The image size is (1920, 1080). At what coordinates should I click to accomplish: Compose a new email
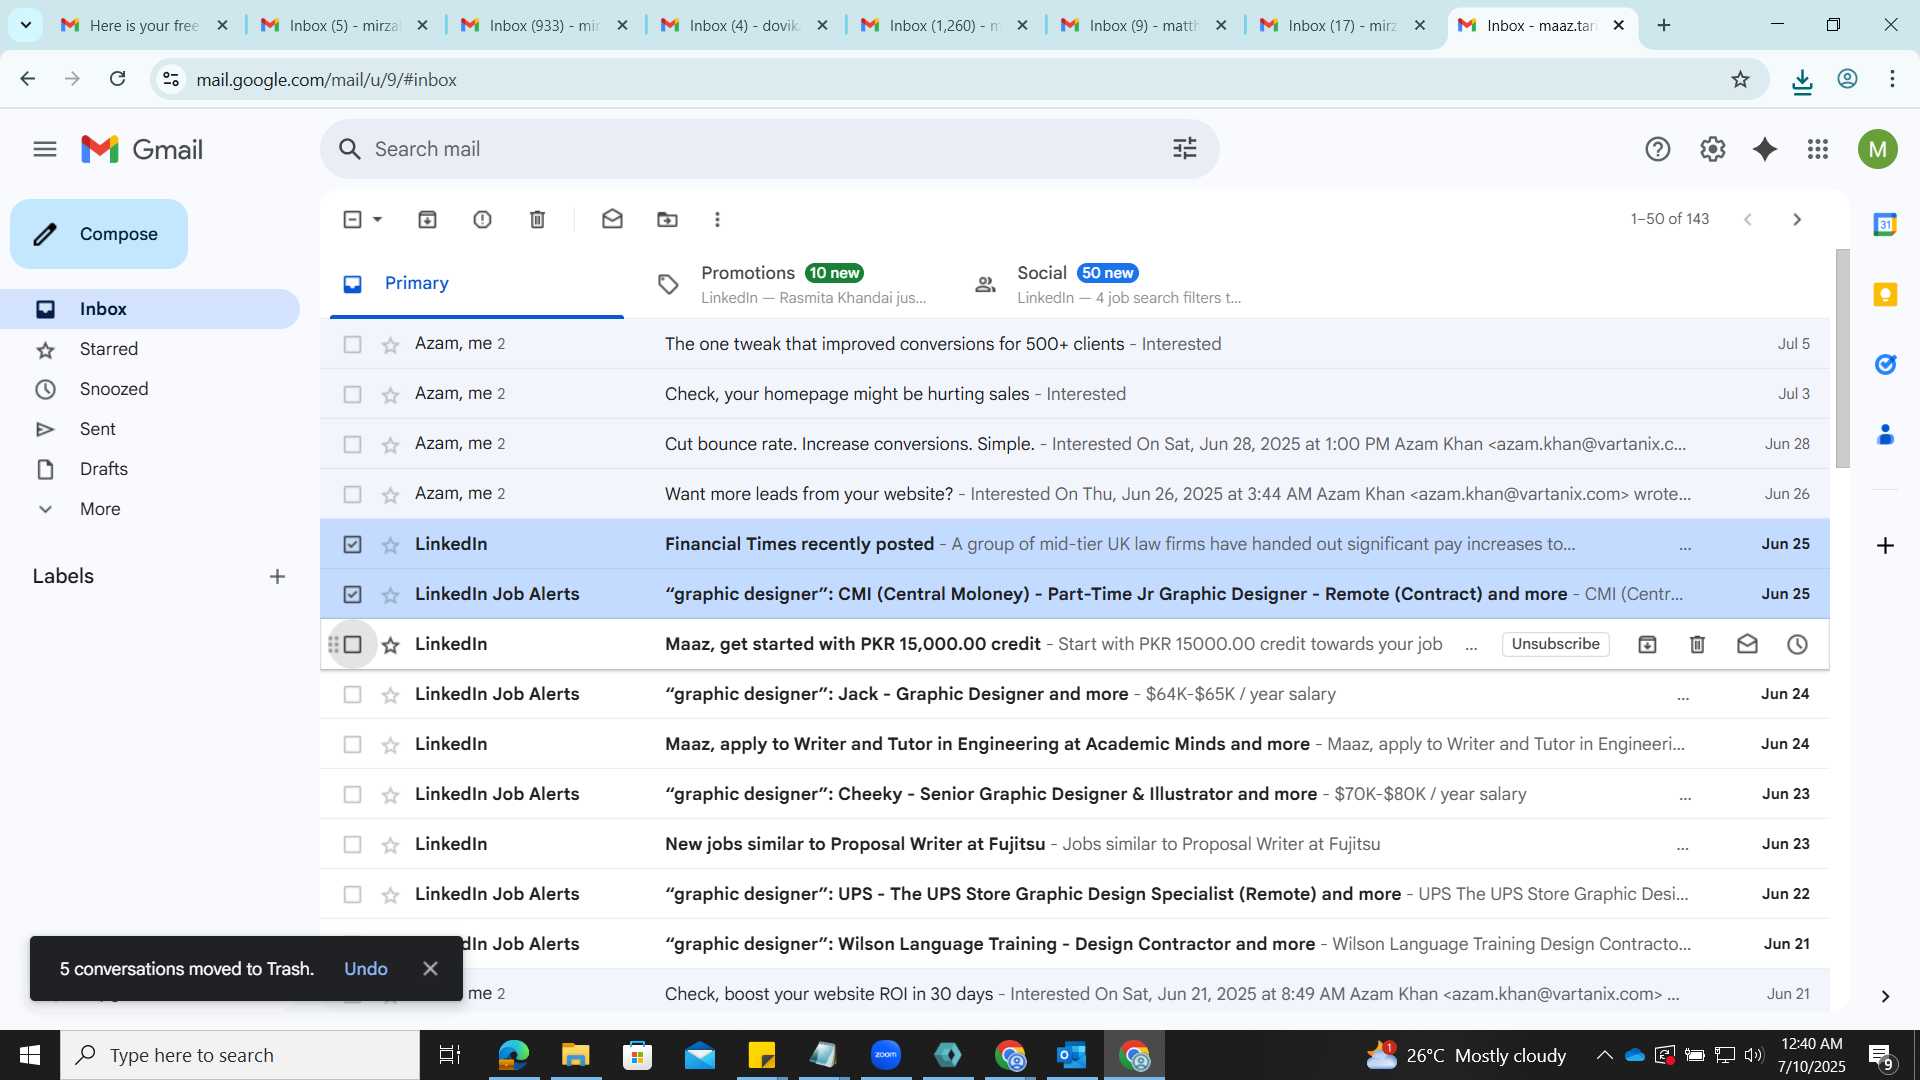pyautogui.click(x=99, y=234)
